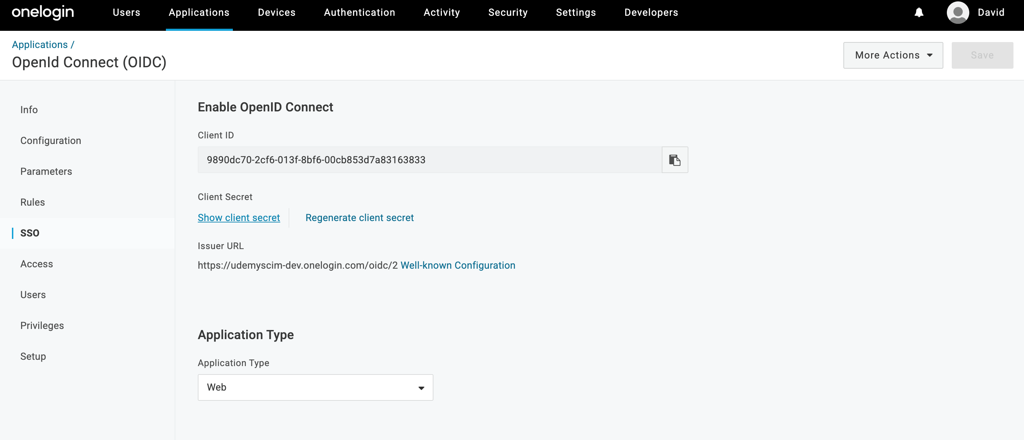Click the Enable OpenID Connect heading
This screenshot has height=440, width=1024.
[x=266, y=107]
